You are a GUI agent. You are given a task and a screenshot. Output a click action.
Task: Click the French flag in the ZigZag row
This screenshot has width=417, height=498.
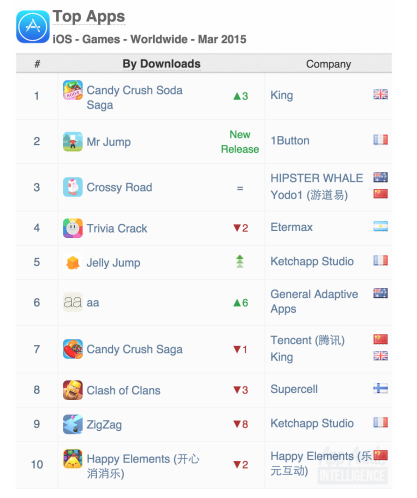click(380, 422)
